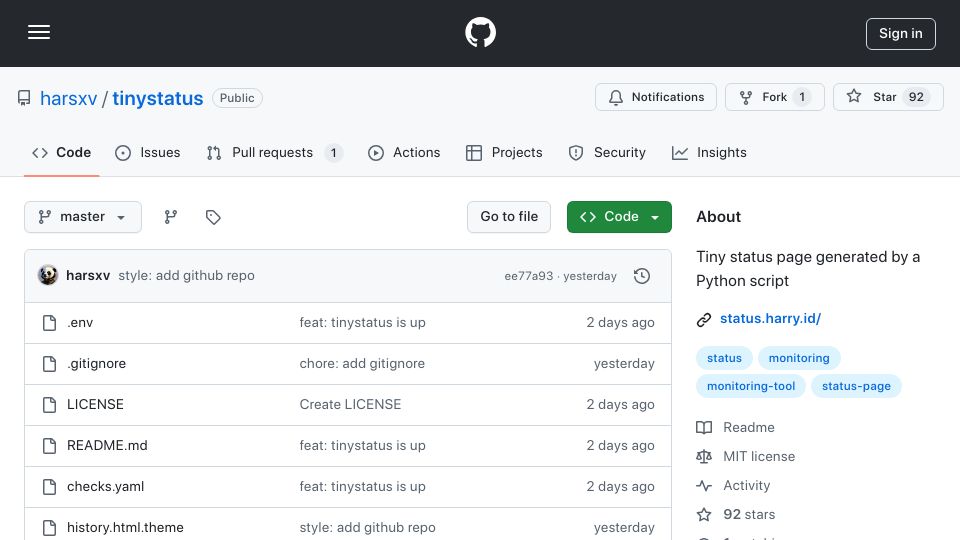The width and height of the screenshot is (960, 540).
Task: Open the status.harry.id/ website link
Action: coord(770,318)
